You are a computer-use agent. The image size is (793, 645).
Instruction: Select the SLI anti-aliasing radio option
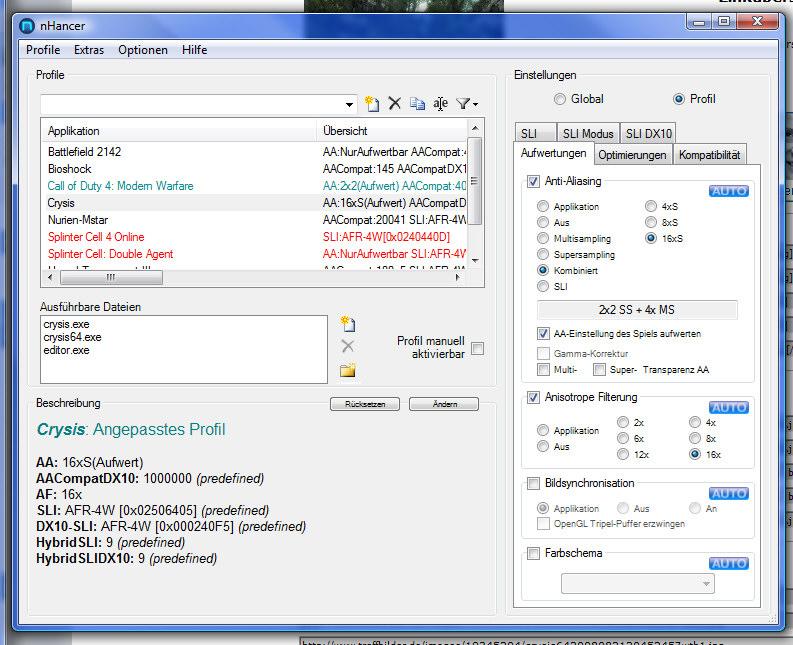tap(543, 286)
